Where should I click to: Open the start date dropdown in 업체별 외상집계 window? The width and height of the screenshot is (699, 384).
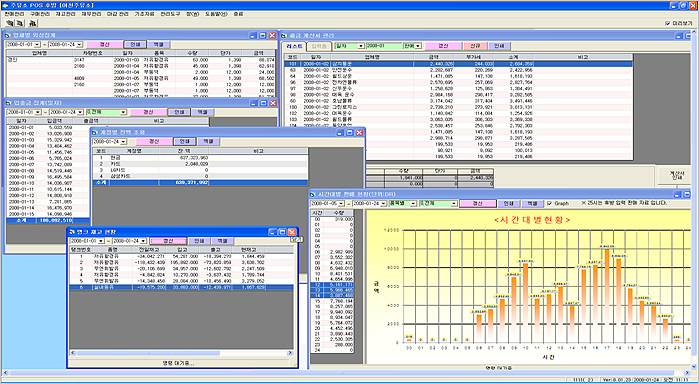(x=37, y=45)
